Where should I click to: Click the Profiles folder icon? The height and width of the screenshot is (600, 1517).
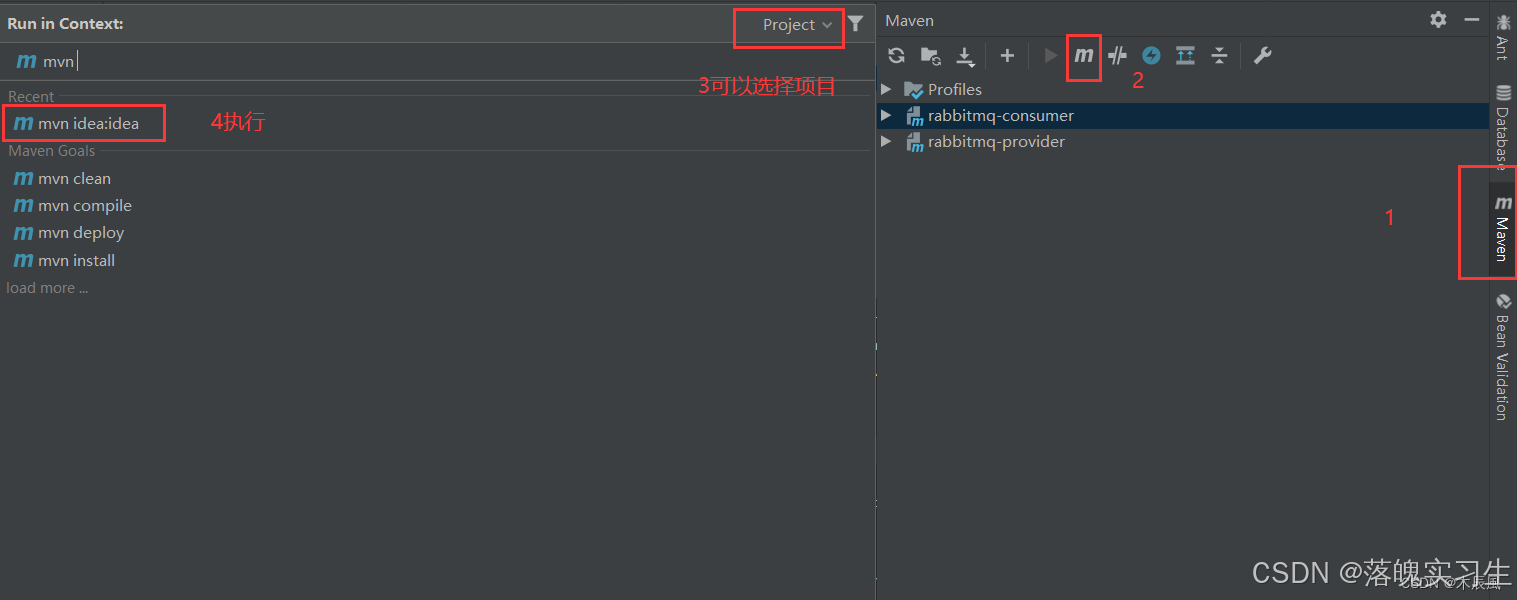pos(914,89)
